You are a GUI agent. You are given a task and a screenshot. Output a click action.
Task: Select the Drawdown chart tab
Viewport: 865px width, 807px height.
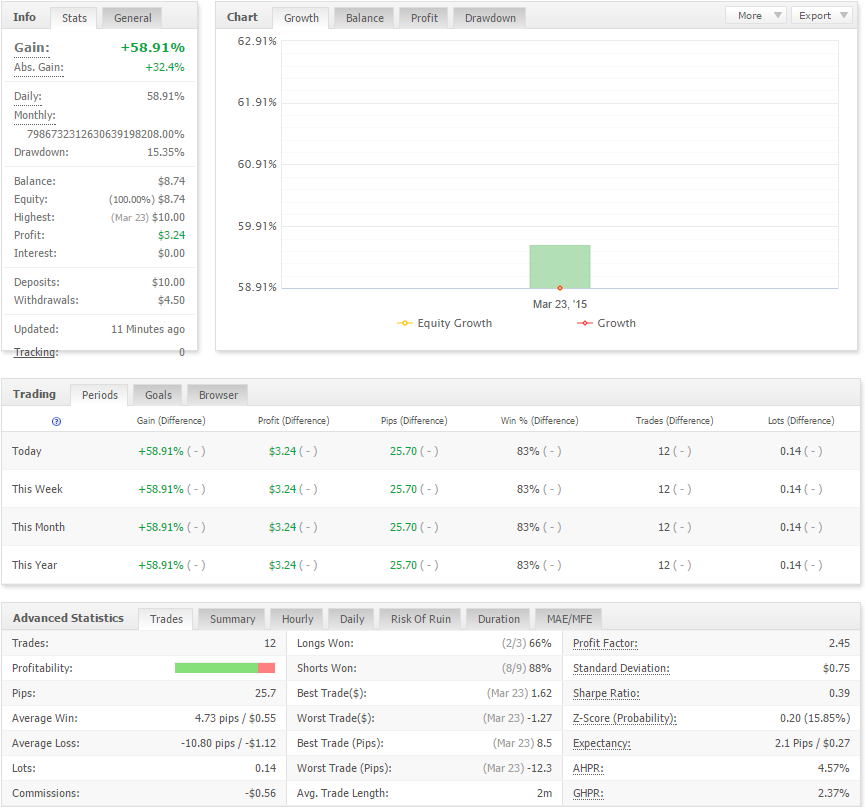[x=490, y=18]
